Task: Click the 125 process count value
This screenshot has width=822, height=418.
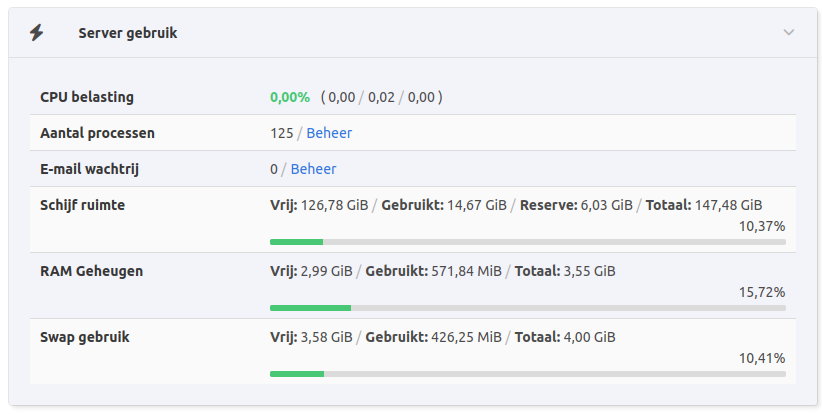Action: (x=281, y=133)
